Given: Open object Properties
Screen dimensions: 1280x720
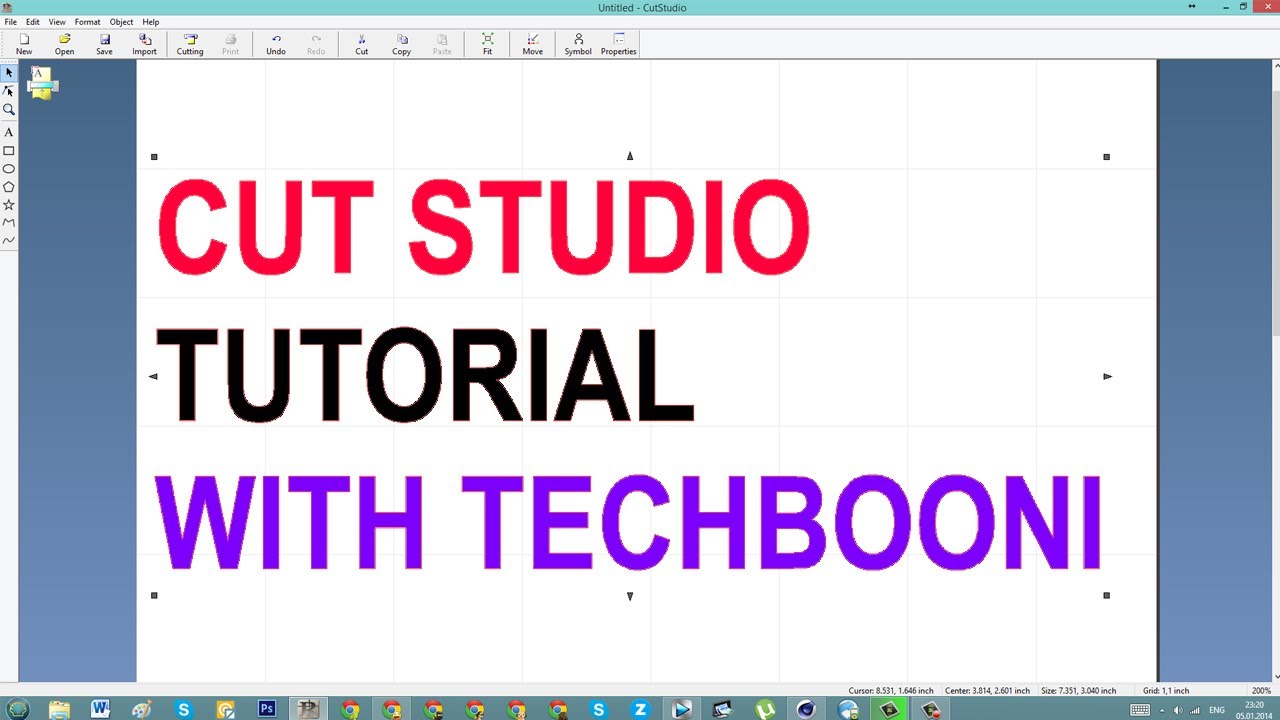Looking at the screenshot, I should point(619,44).
